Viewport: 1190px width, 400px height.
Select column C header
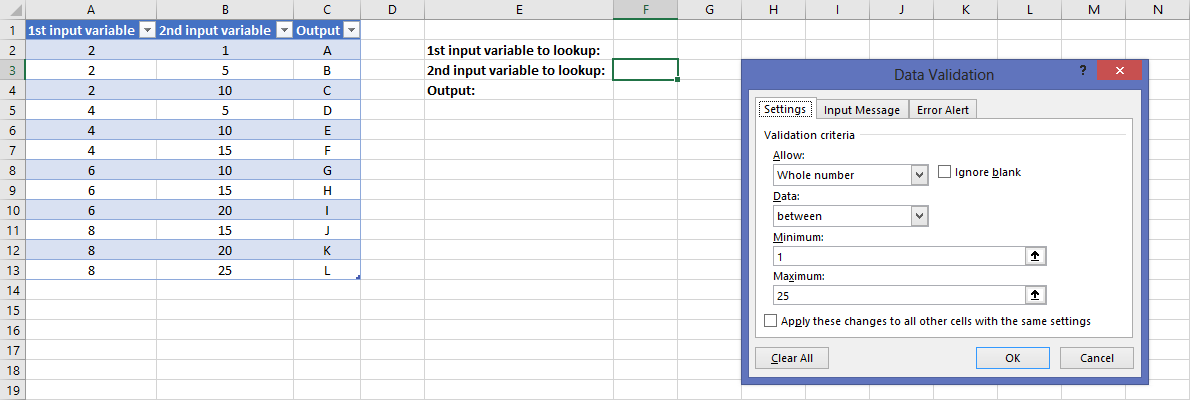[x=327, y=10]
